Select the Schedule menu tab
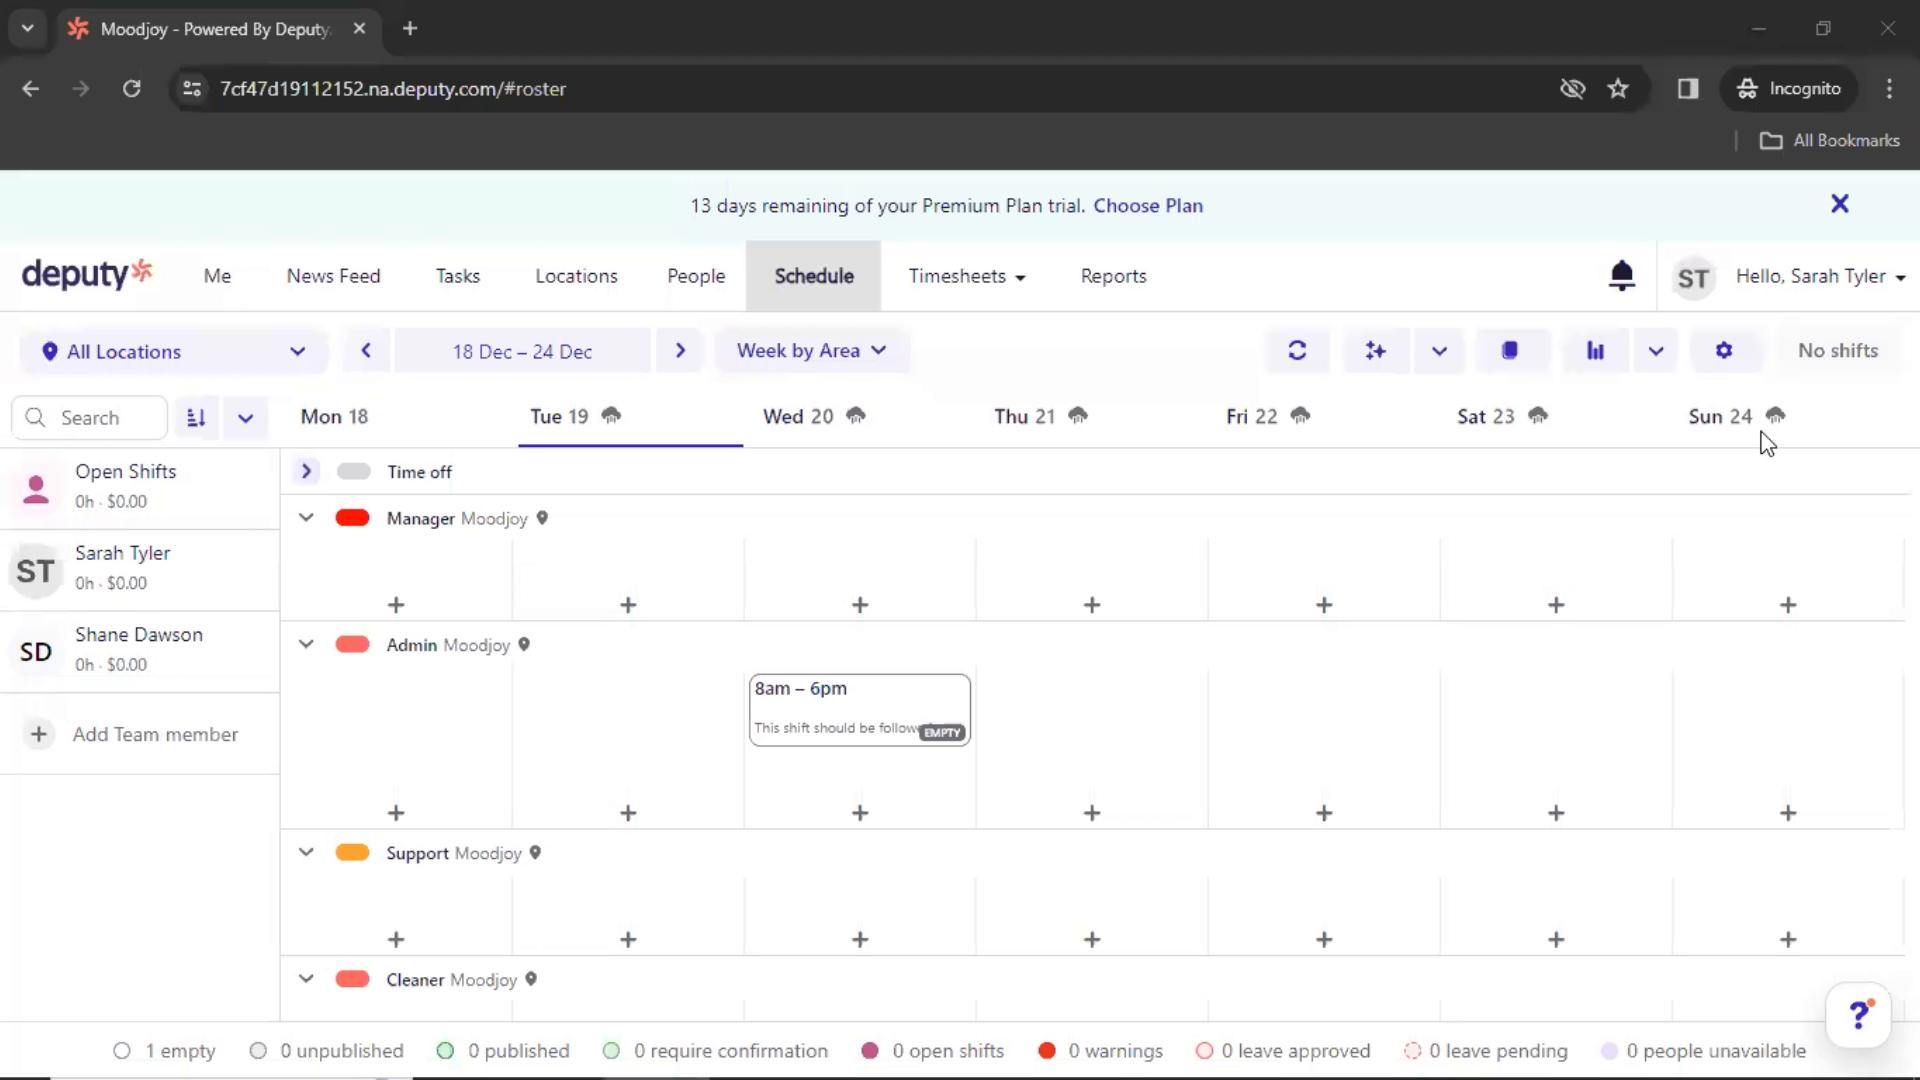This screenshot has width=1920, height=1080. pos(814,276)
